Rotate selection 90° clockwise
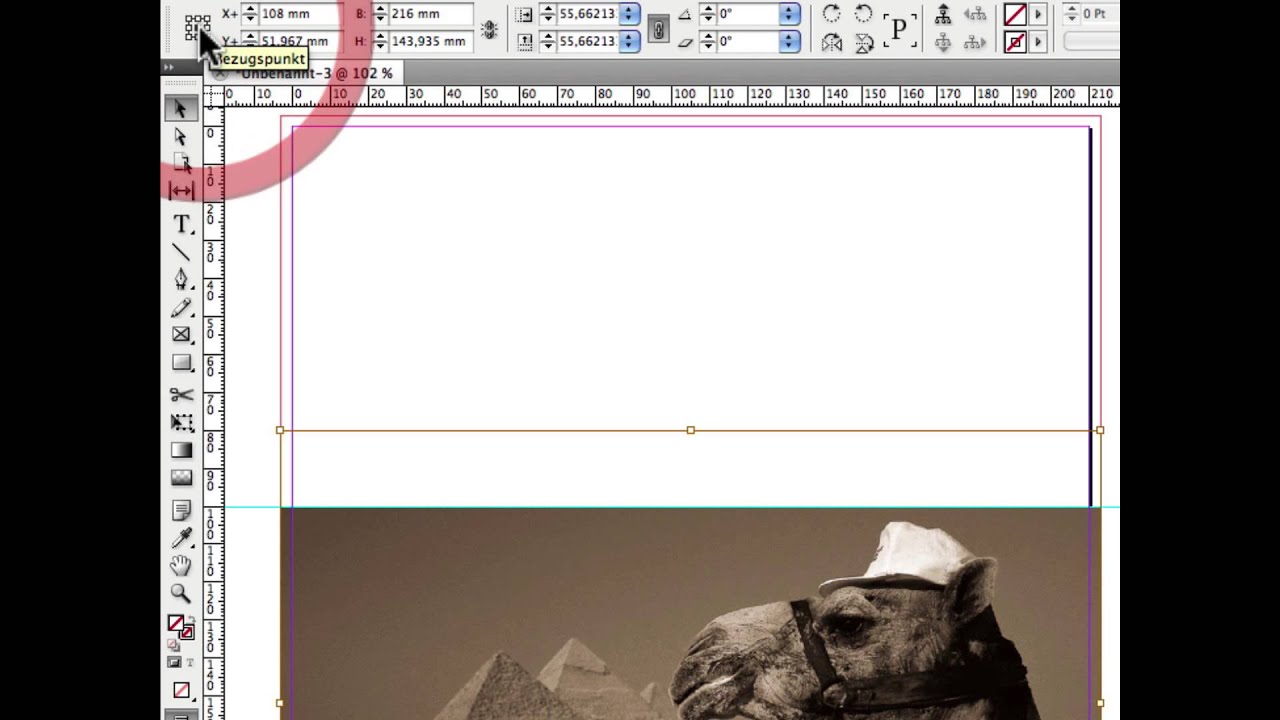This screenshot has height=720, width=1280. [831, 14]
